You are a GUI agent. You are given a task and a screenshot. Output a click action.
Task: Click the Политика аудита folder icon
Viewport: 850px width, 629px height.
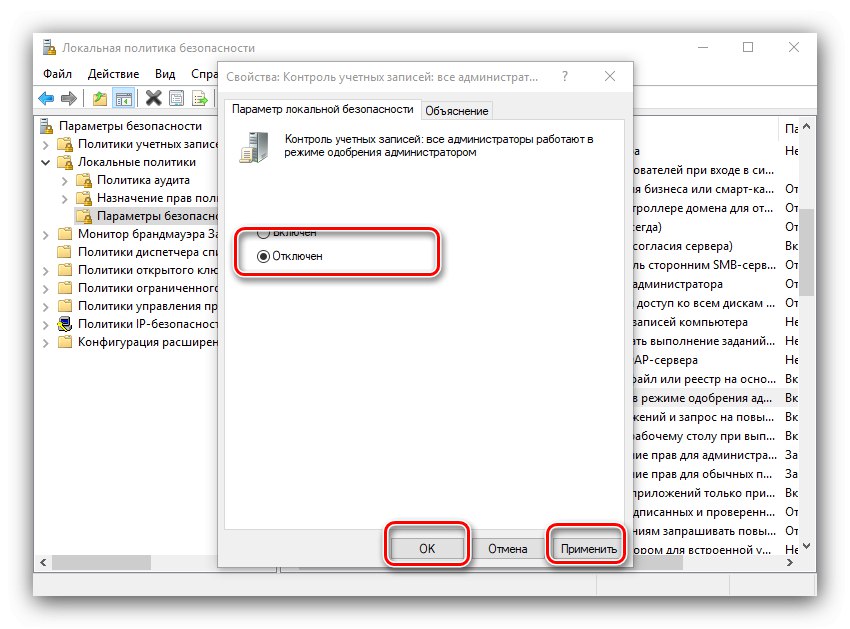(x=84, y=180)
